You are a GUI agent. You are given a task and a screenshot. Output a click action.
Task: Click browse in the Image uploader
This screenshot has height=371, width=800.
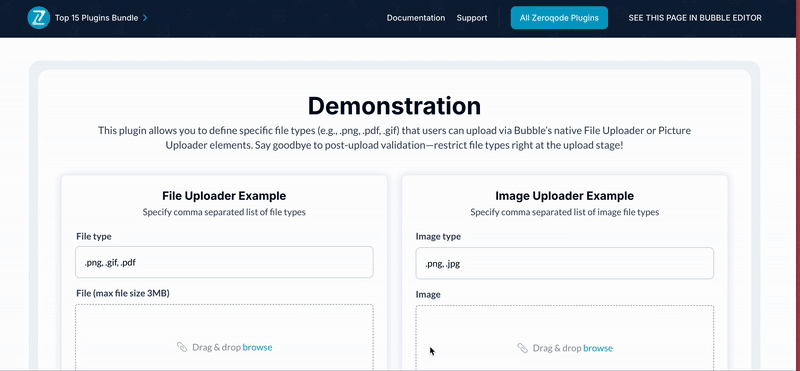[x=598, y=348]
